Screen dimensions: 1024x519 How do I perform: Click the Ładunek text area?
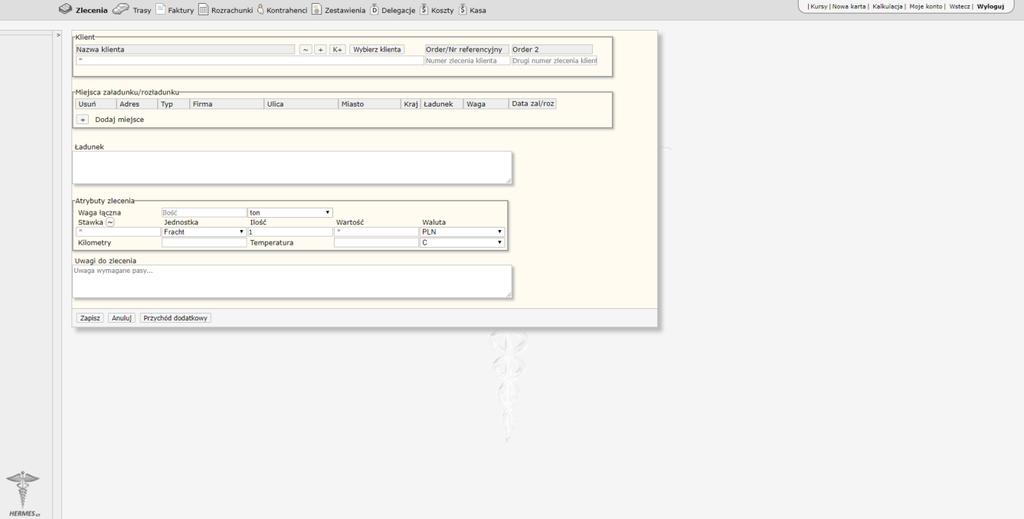click(x=292, y=168)
